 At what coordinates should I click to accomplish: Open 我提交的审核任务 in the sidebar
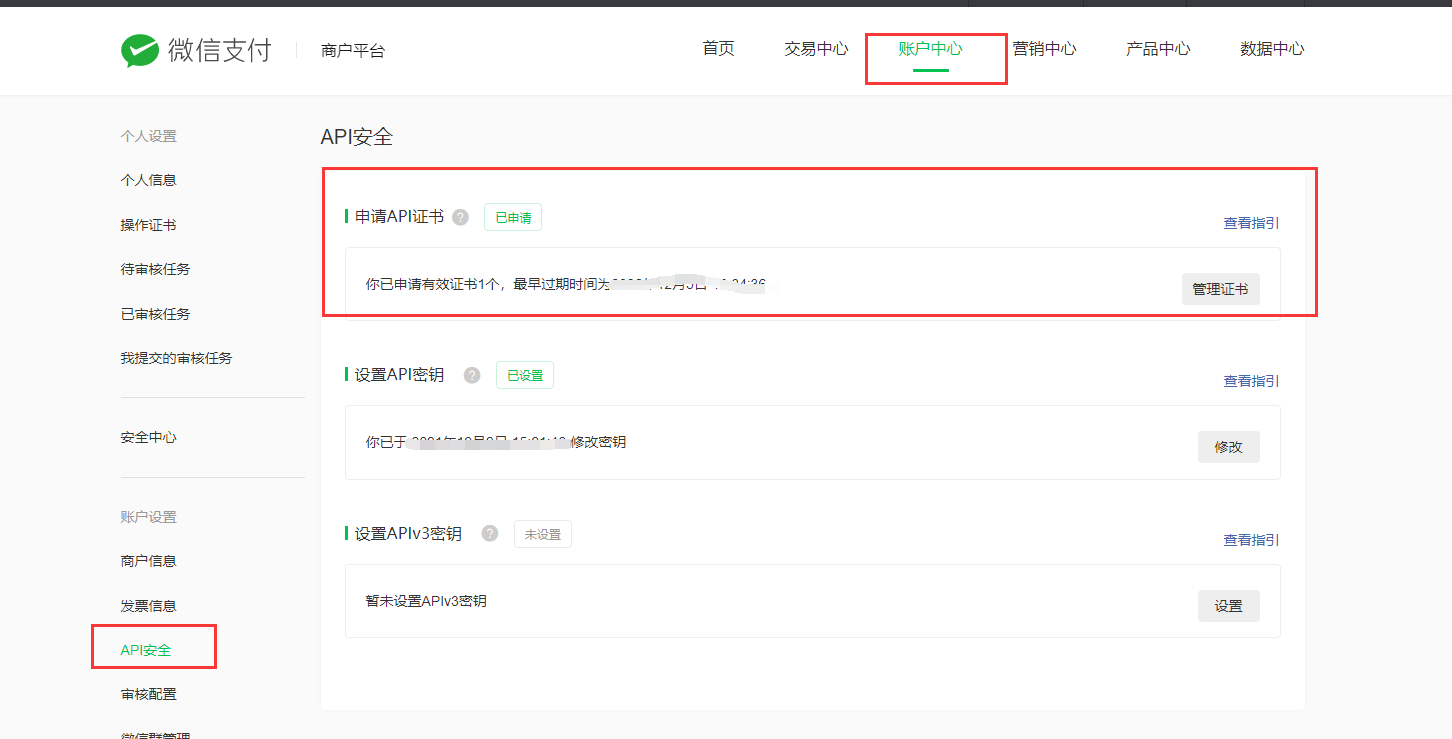[x=176, y=358]
